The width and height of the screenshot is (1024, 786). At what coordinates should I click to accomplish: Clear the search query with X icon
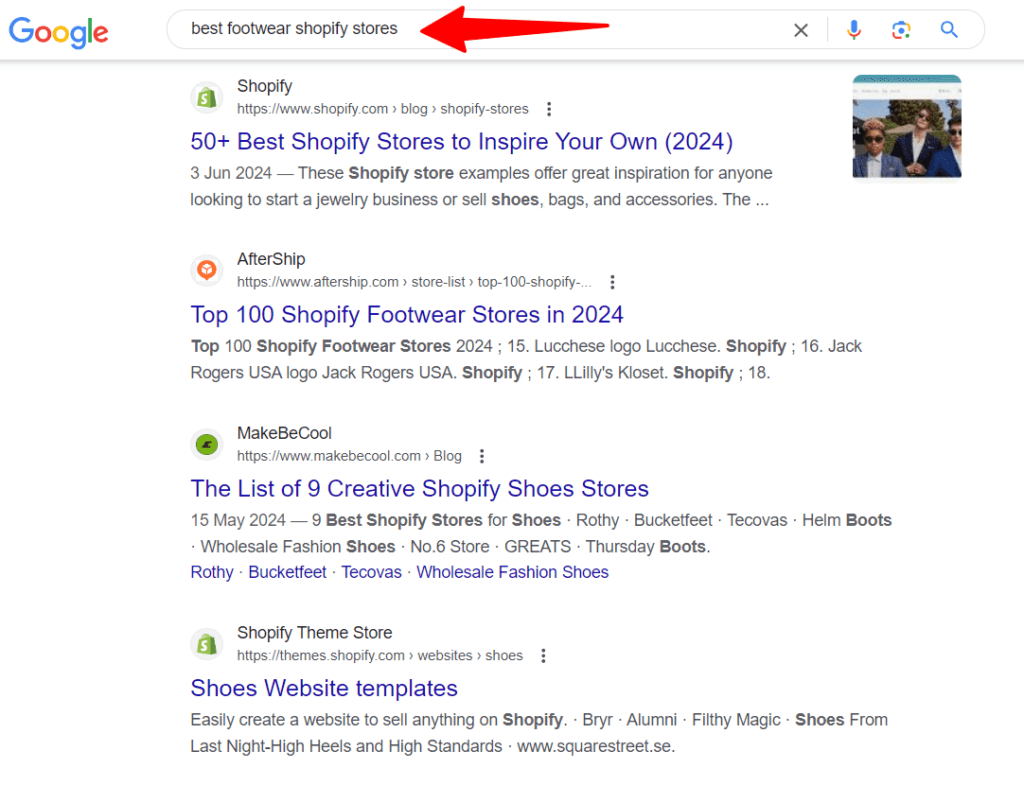(801, 30)
